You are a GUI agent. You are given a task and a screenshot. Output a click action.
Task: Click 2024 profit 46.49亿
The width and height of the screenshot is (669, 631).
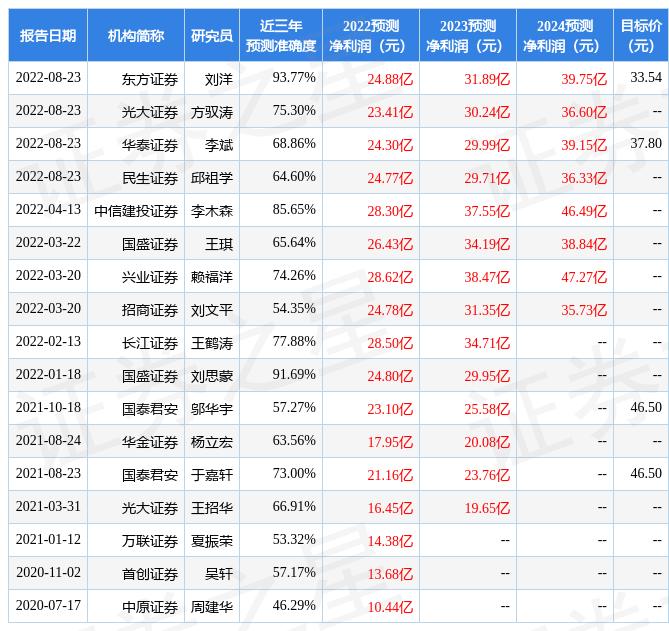(x=584, y=211)
